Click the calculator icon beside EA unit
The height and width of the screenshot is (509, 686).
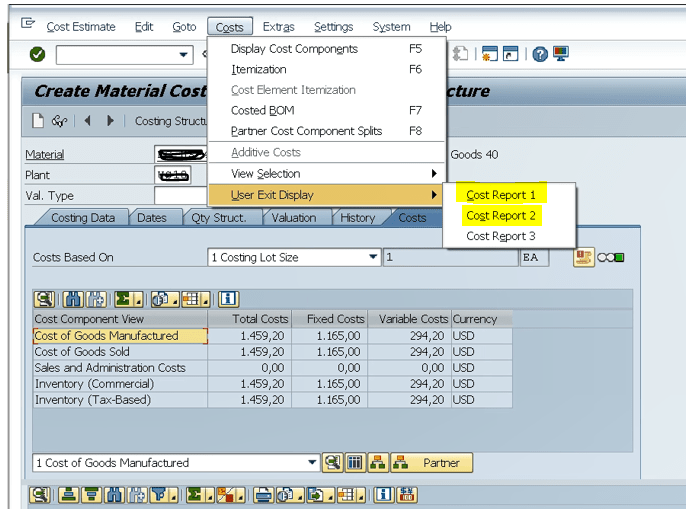pos(584,257)
